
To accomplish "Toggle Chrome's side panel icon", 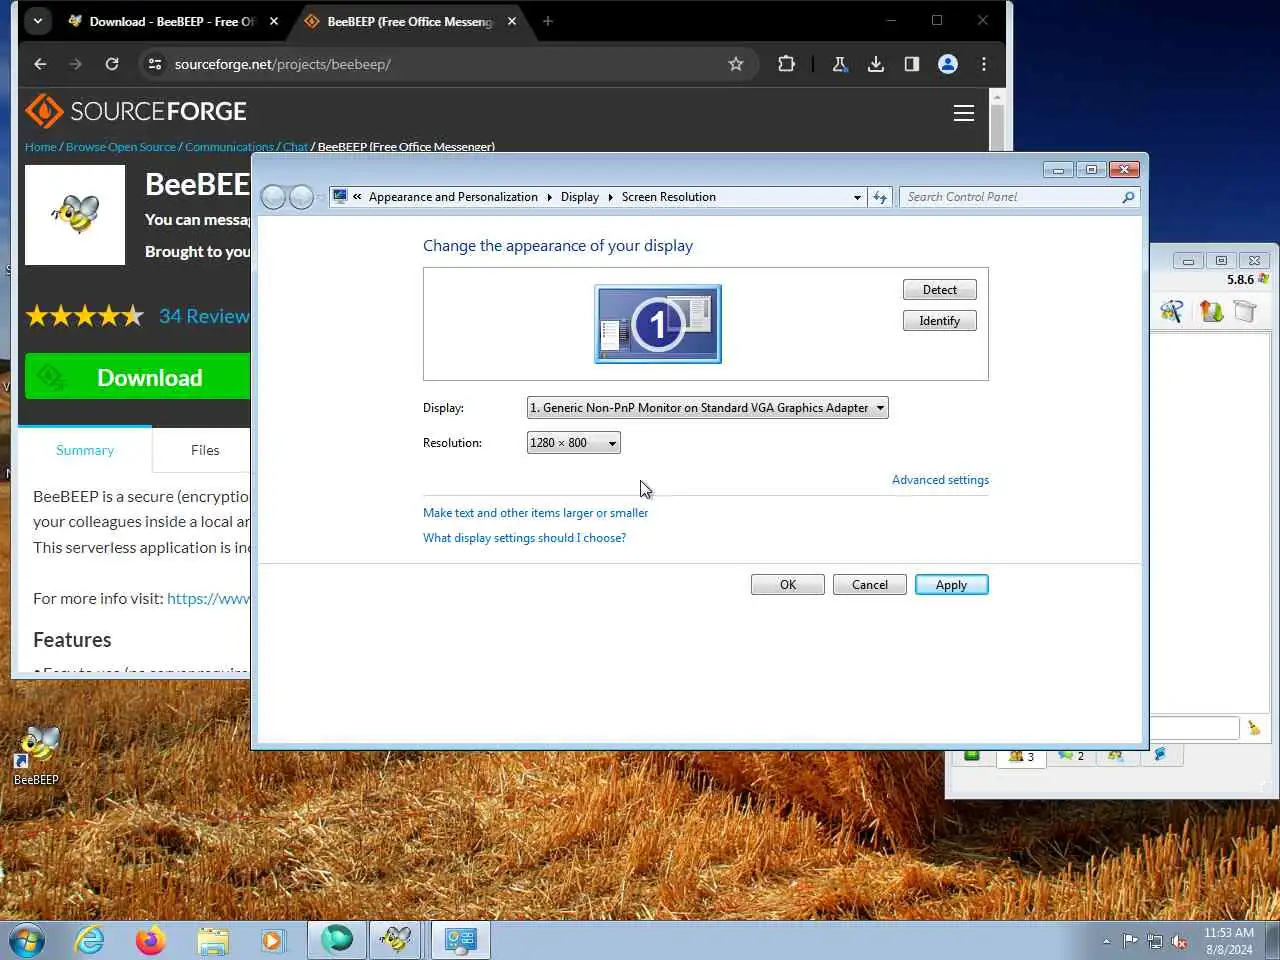I will point(912,64).
